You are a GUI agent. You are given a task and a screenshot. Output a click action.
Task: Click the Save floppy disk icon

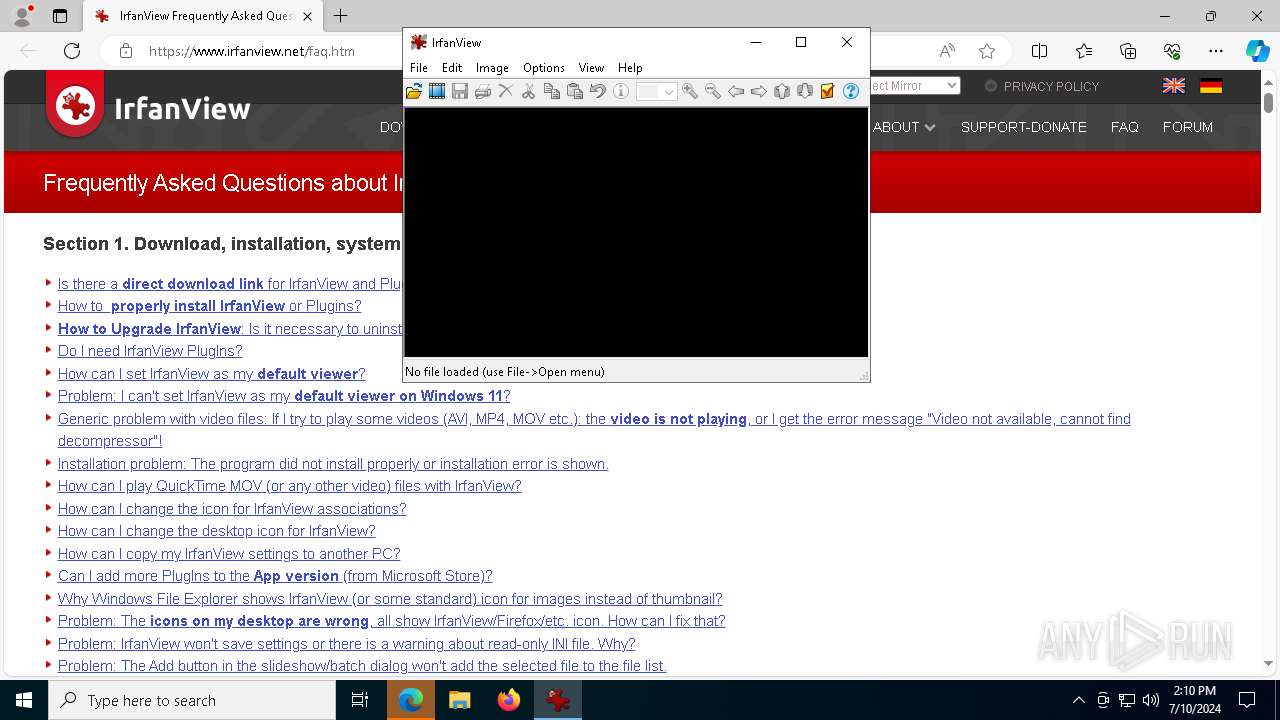[460, 91]
